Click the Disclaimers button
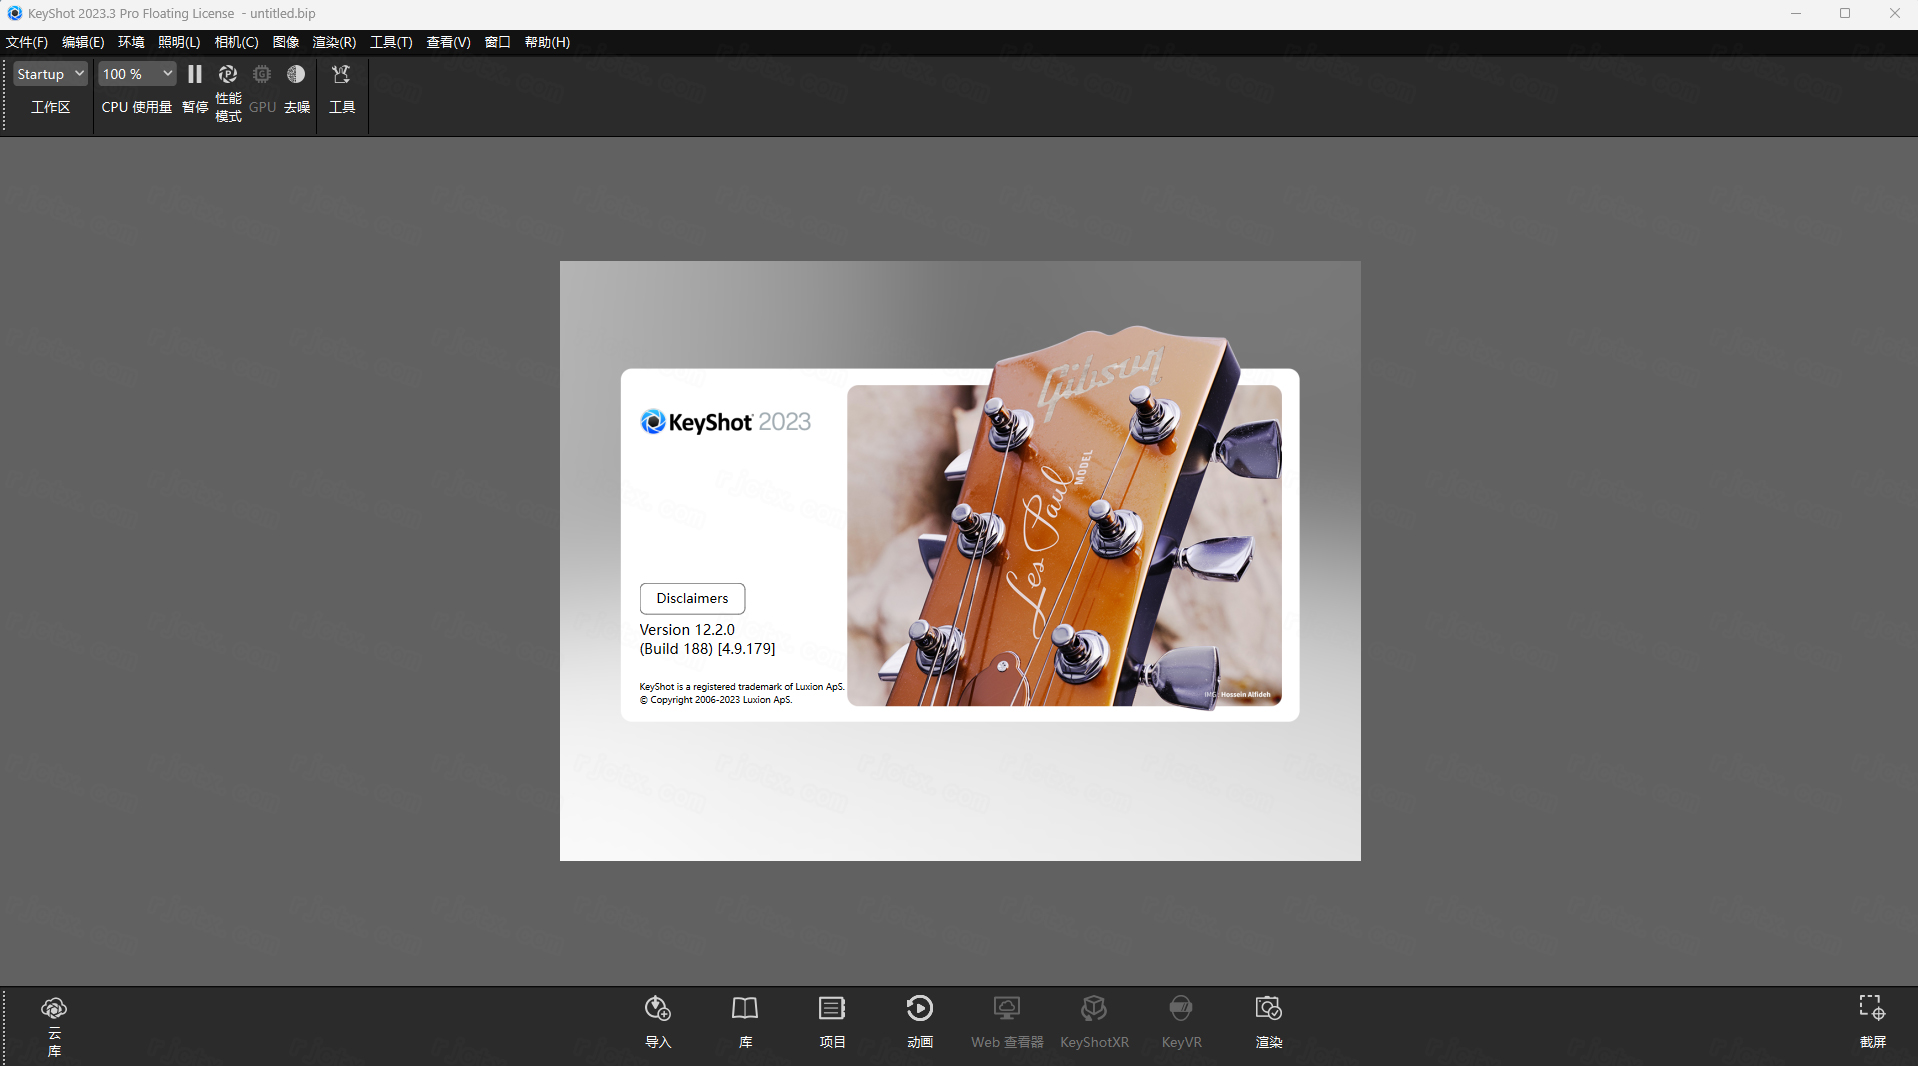 [x=692, y=598]
